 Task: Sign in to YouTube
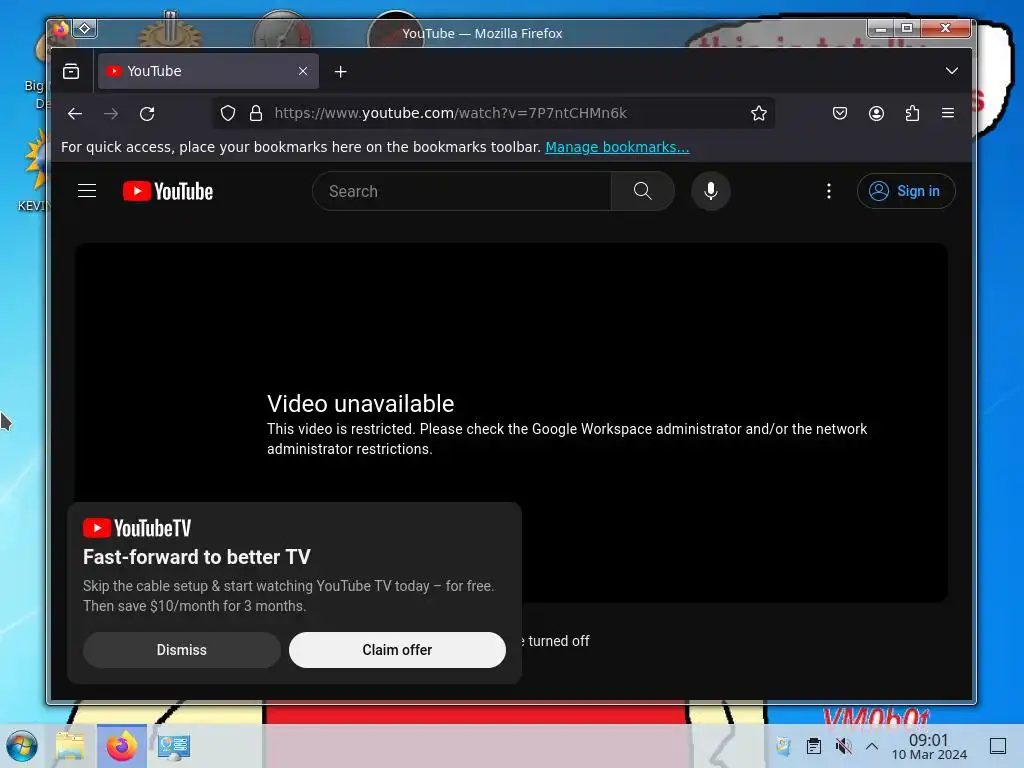(906, 191)
